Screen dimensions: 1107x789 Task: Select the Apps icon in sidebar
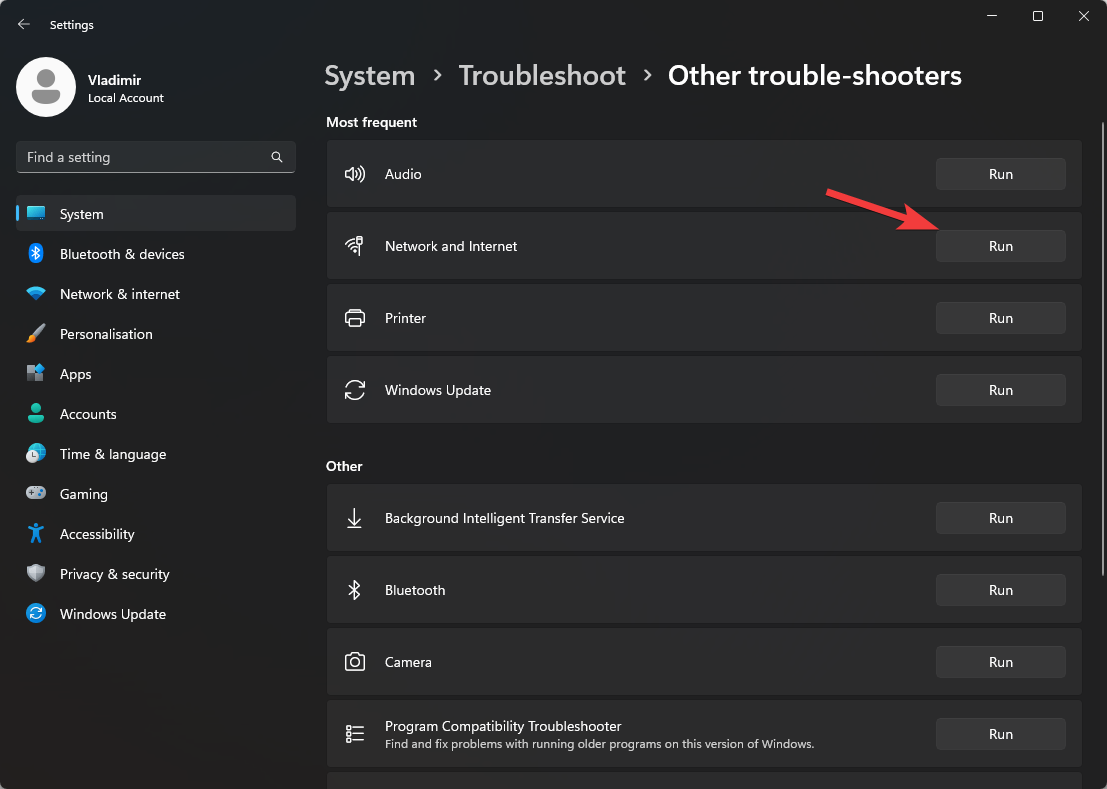tap(36, 374)
